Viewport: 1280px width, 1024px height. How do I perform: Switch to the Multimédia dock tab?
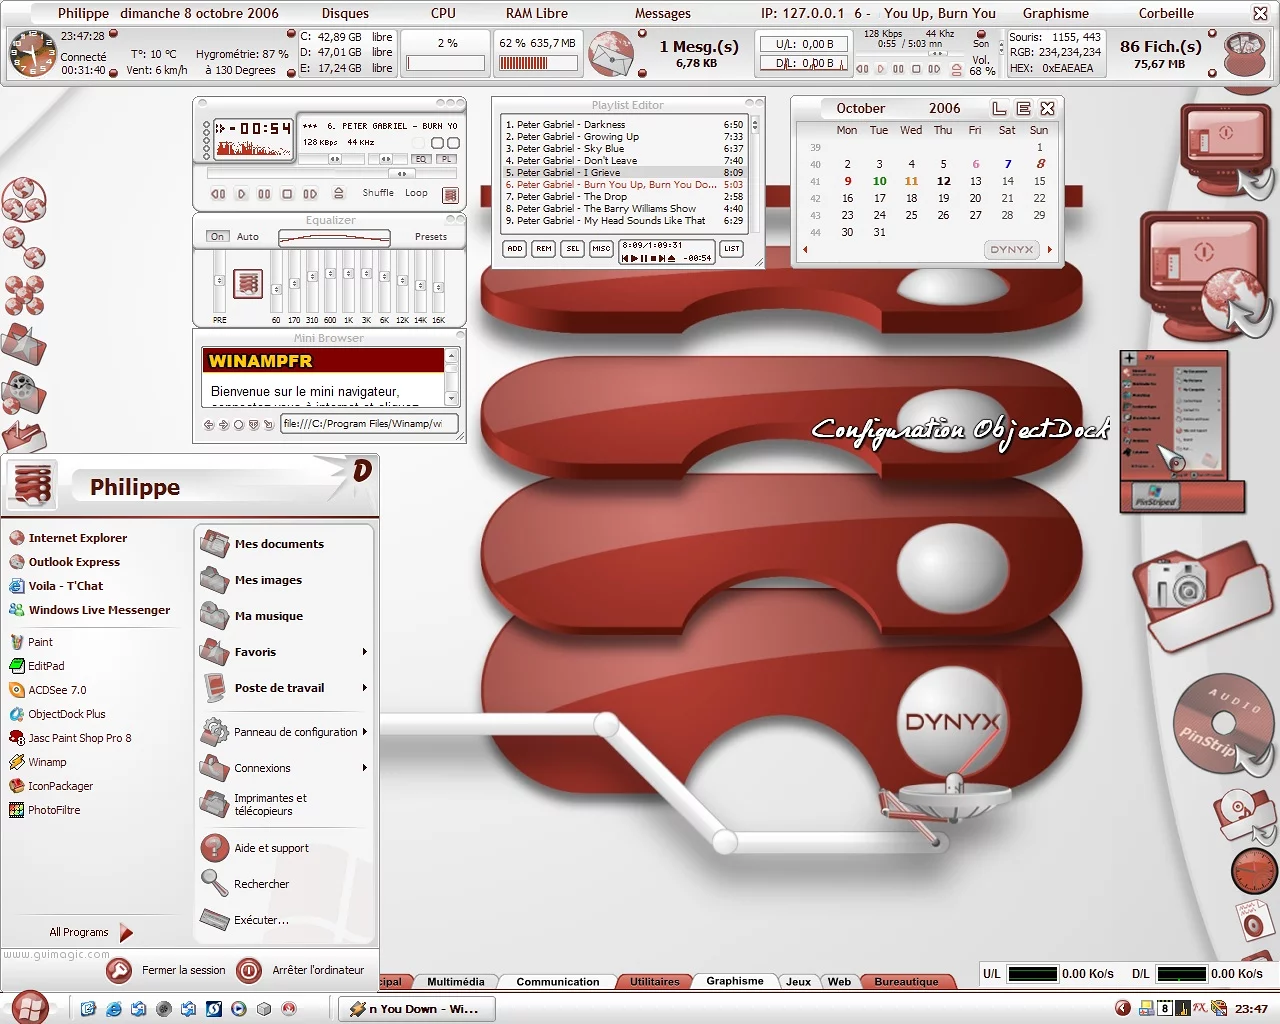pyautogui.click(x=455, y=982)
